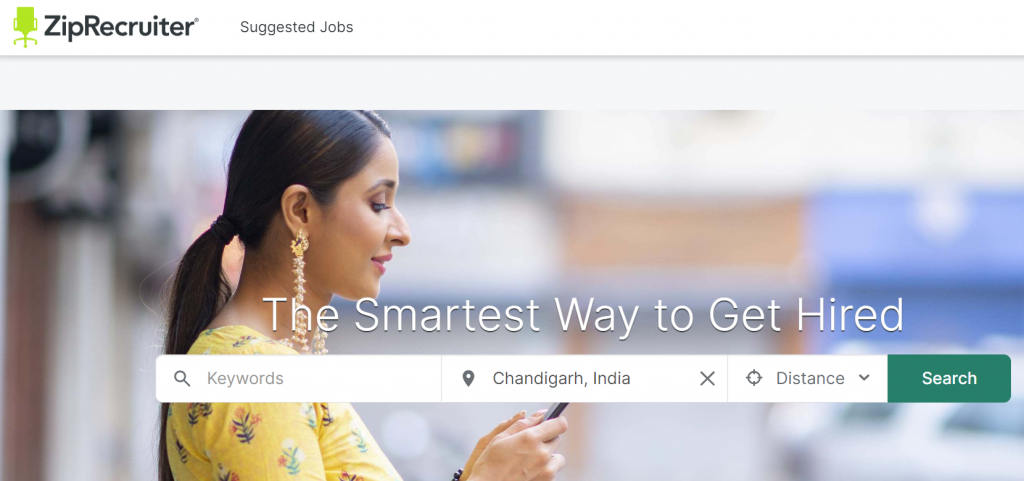Screen dimensions: 1024x481
Task: Click the green Search button
Action: click(949, 379)
